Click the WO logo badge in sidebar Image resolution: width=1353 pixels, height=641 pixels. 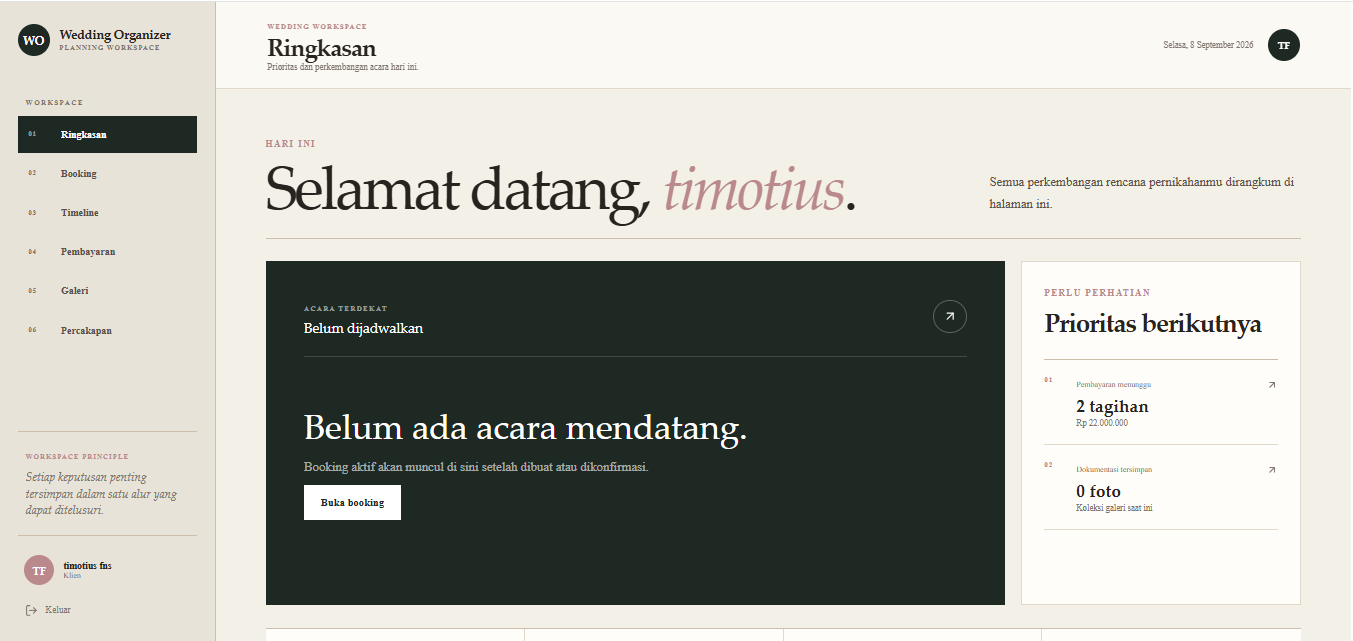pos(33,41)
